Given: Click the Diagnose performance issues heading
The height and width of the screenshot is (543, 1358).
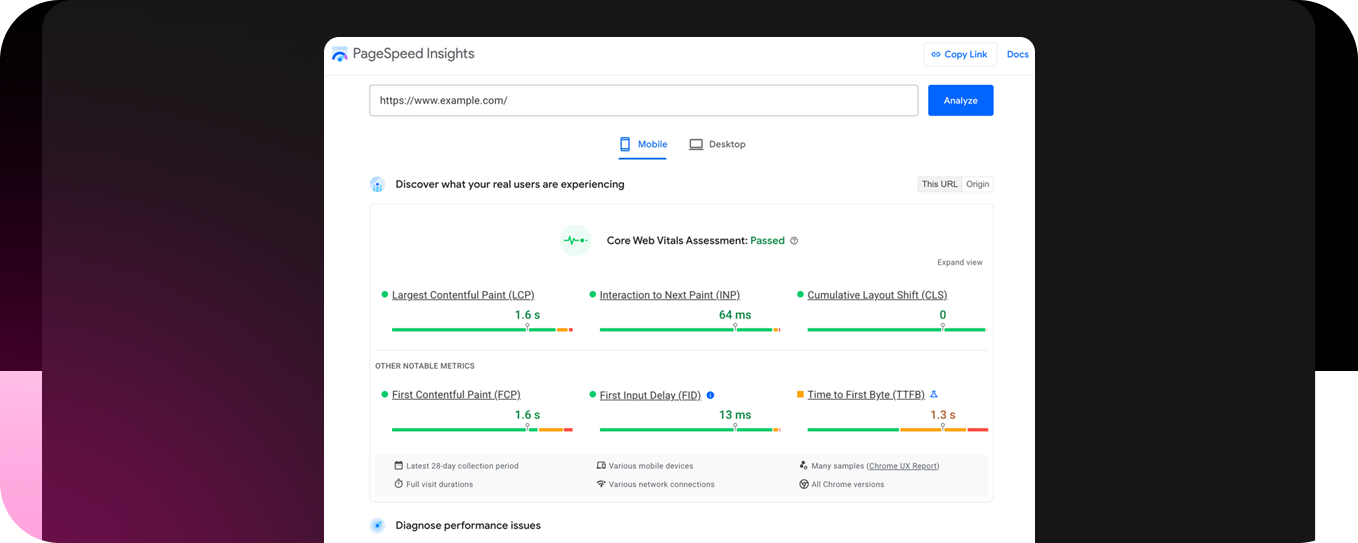Looking at the screenshot, I should (468, 525).
